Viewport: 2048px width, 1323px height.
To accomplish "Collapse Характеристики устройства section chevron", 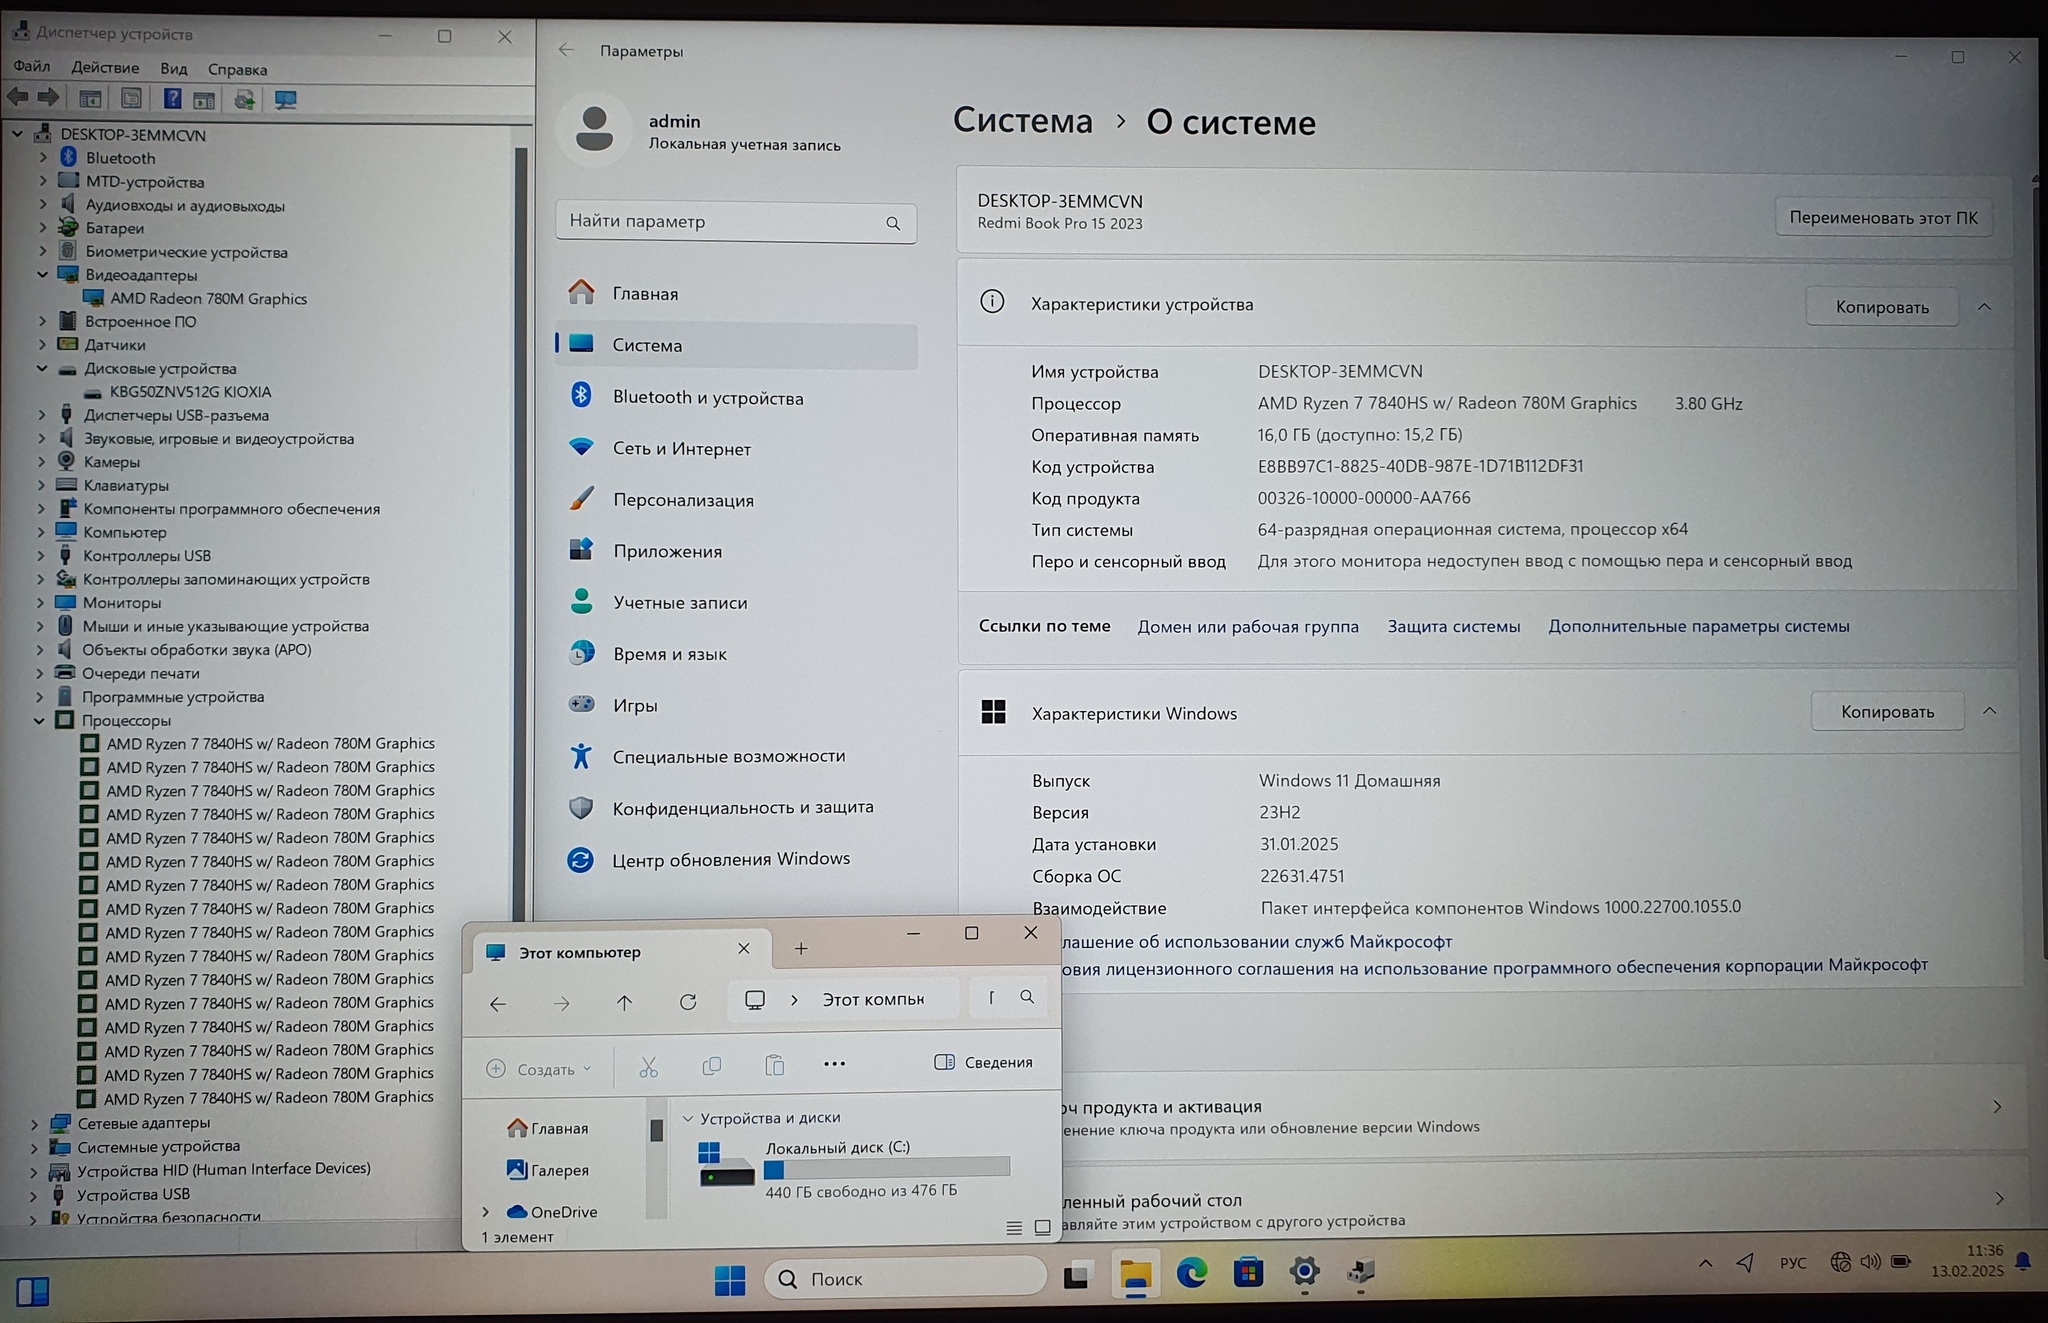I will tap(1984, 307).
